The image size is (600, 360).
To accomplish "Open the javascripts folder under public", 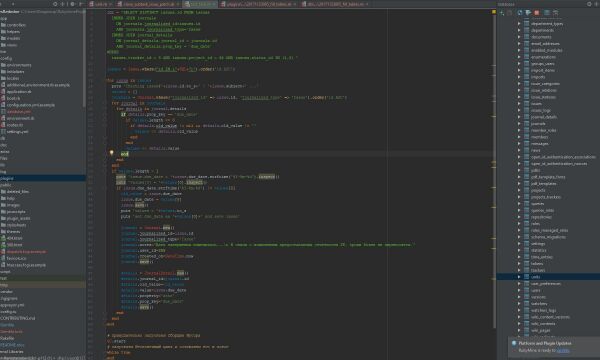I will 16,212.
